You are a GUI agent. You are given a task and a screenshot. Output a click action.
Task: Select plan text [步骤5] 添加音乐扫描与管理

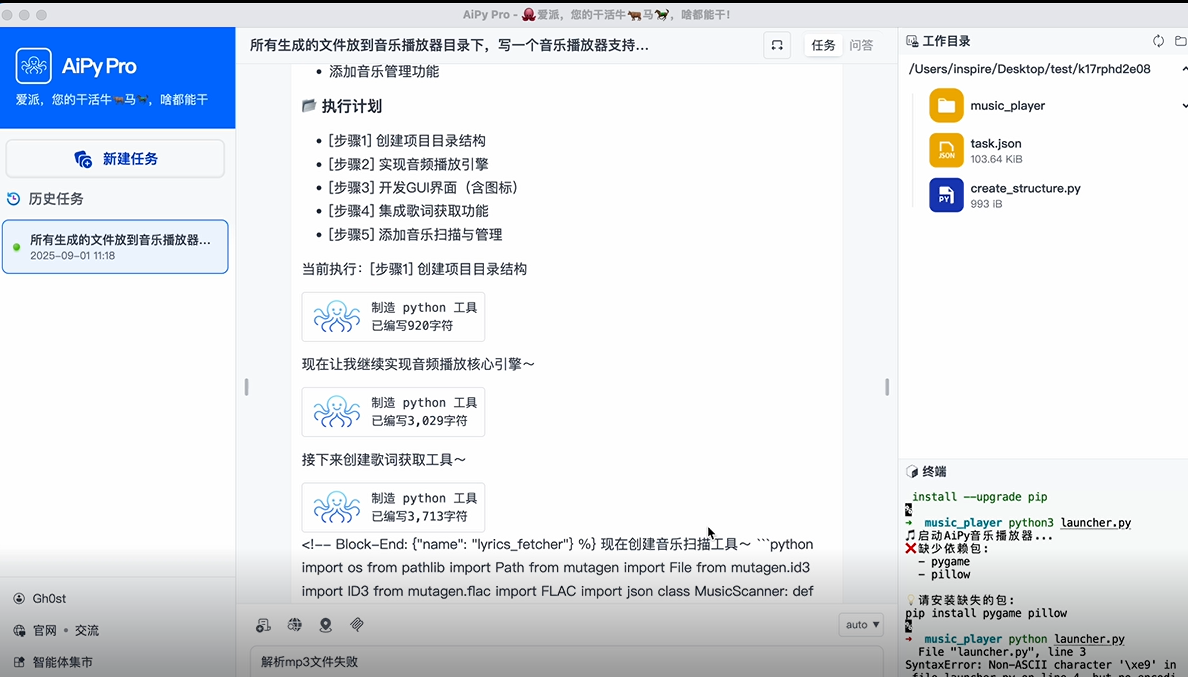click(415, 234)
